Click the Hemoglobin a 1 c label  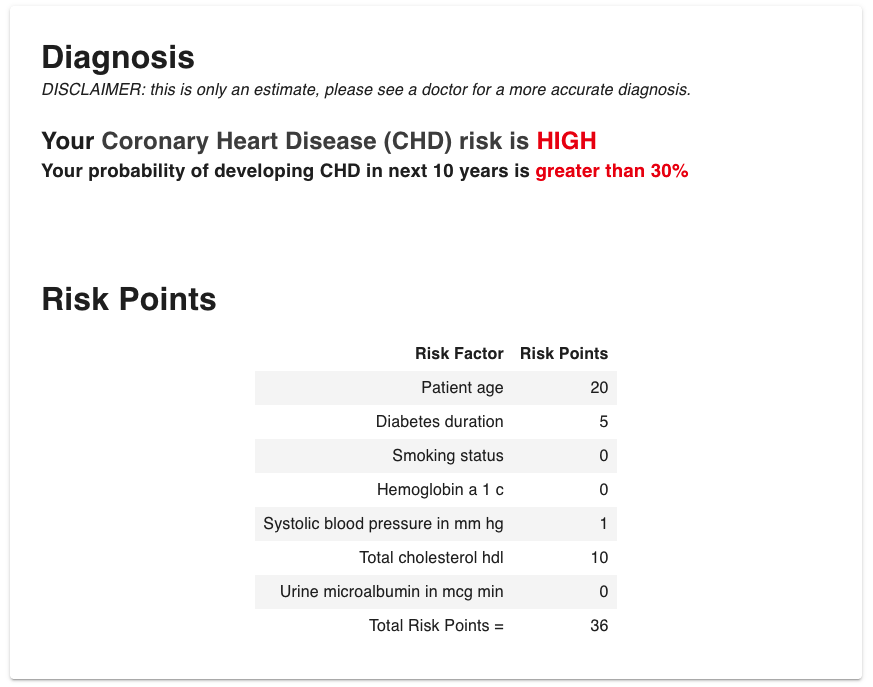[x=440, y=490]
